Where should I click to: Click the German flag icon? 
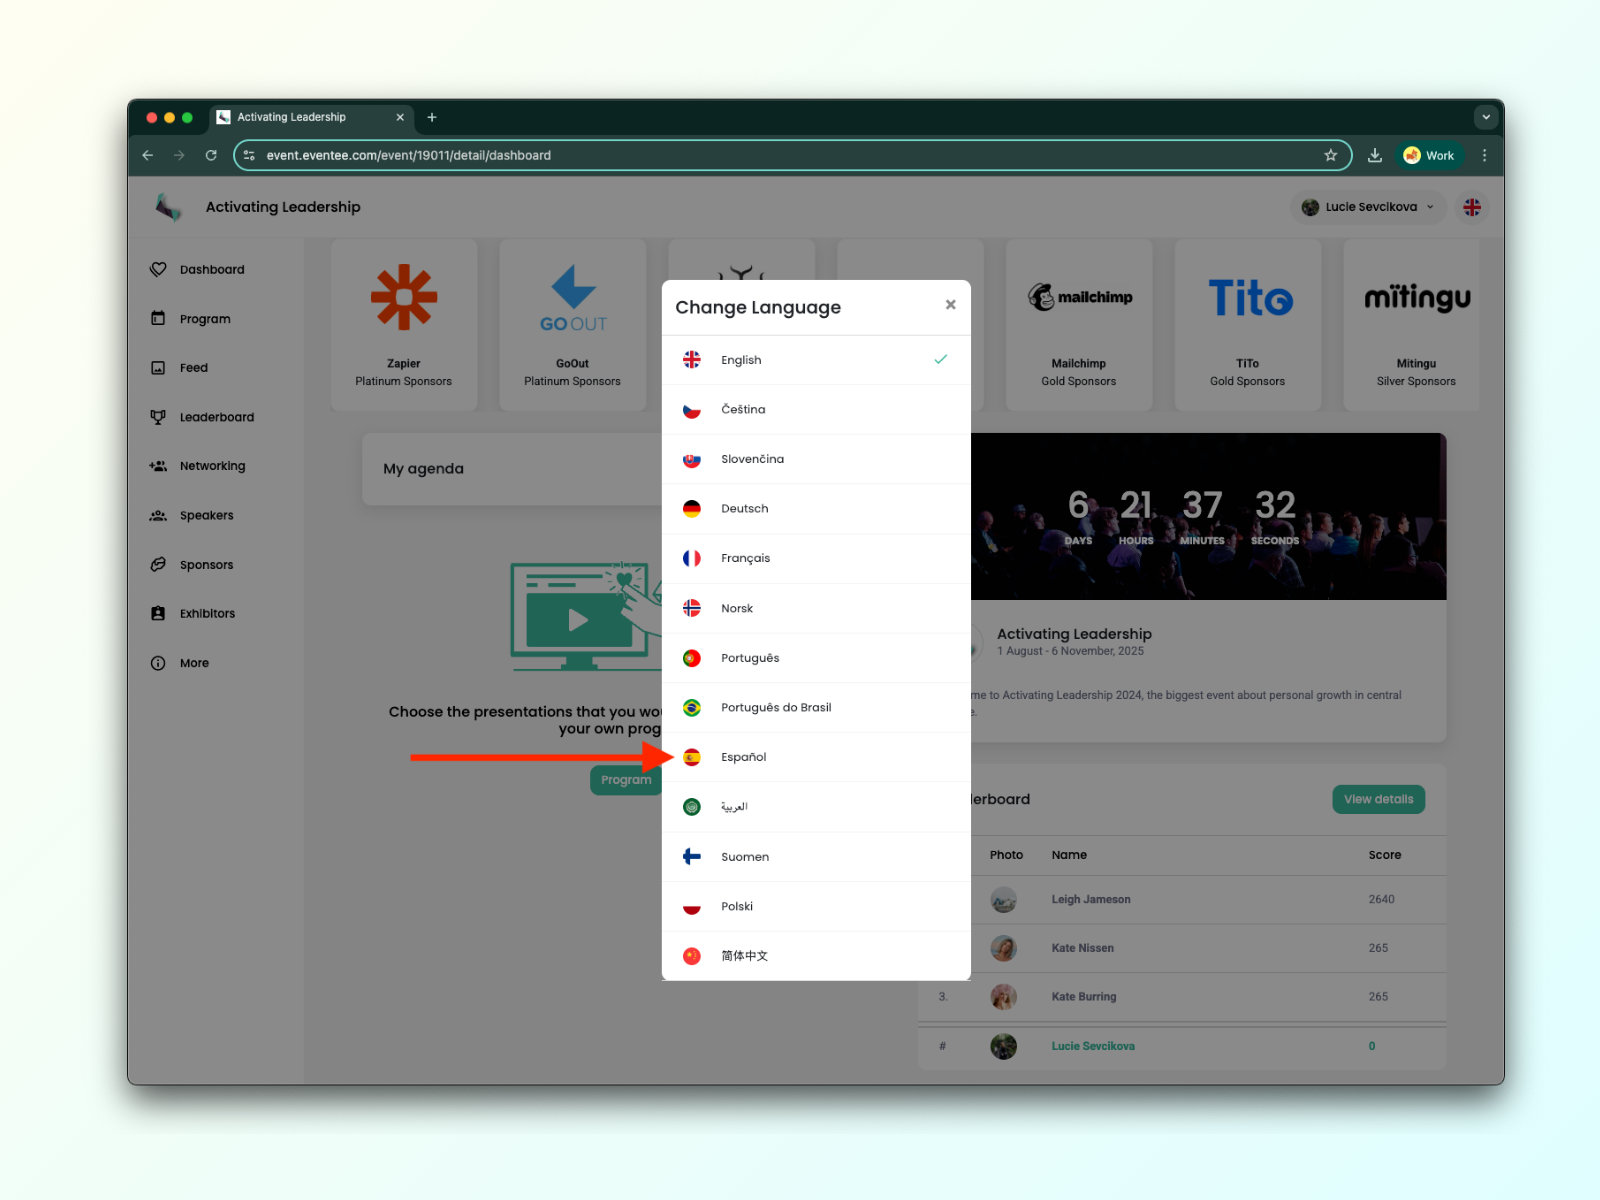coord(692,509)
